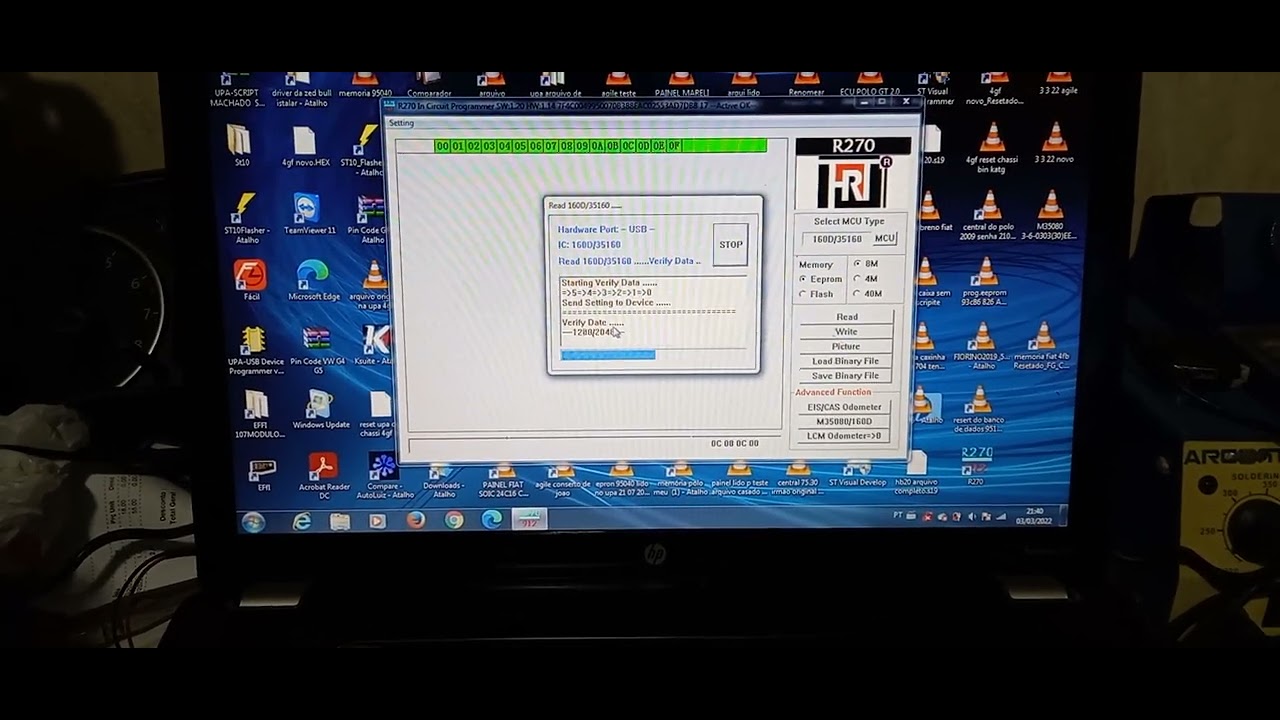This screenshot has width=1280, height=720.
Task: Open the M35080 3-6-0303 file icon
Action: click(x=1050, y=204)
